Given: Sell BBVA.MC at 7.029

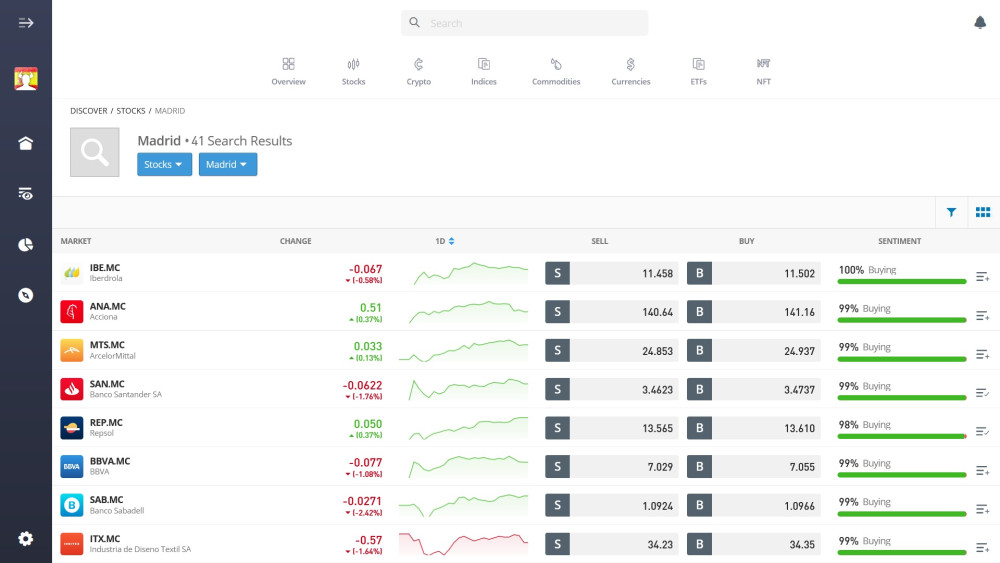Looking at the screenshot, I should [x=612, y=467].
